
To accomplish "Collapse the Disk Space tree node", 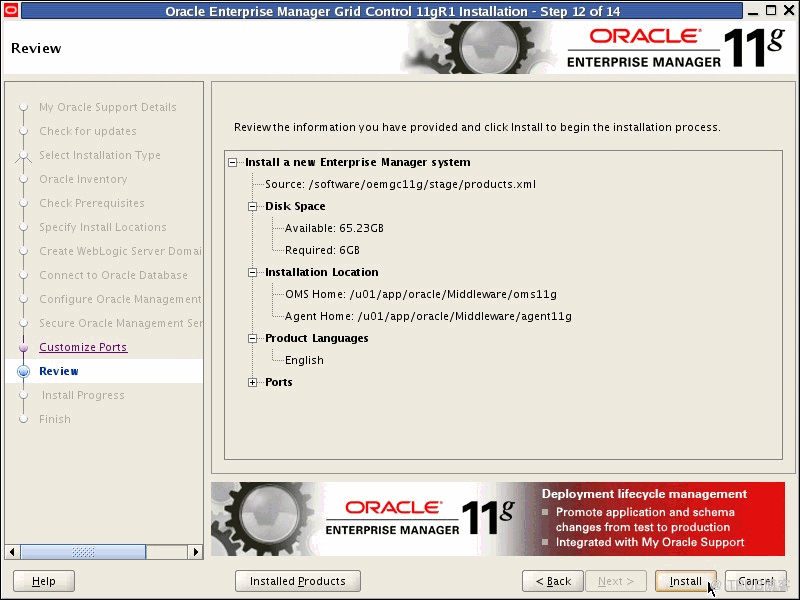I will pos(253,206).
